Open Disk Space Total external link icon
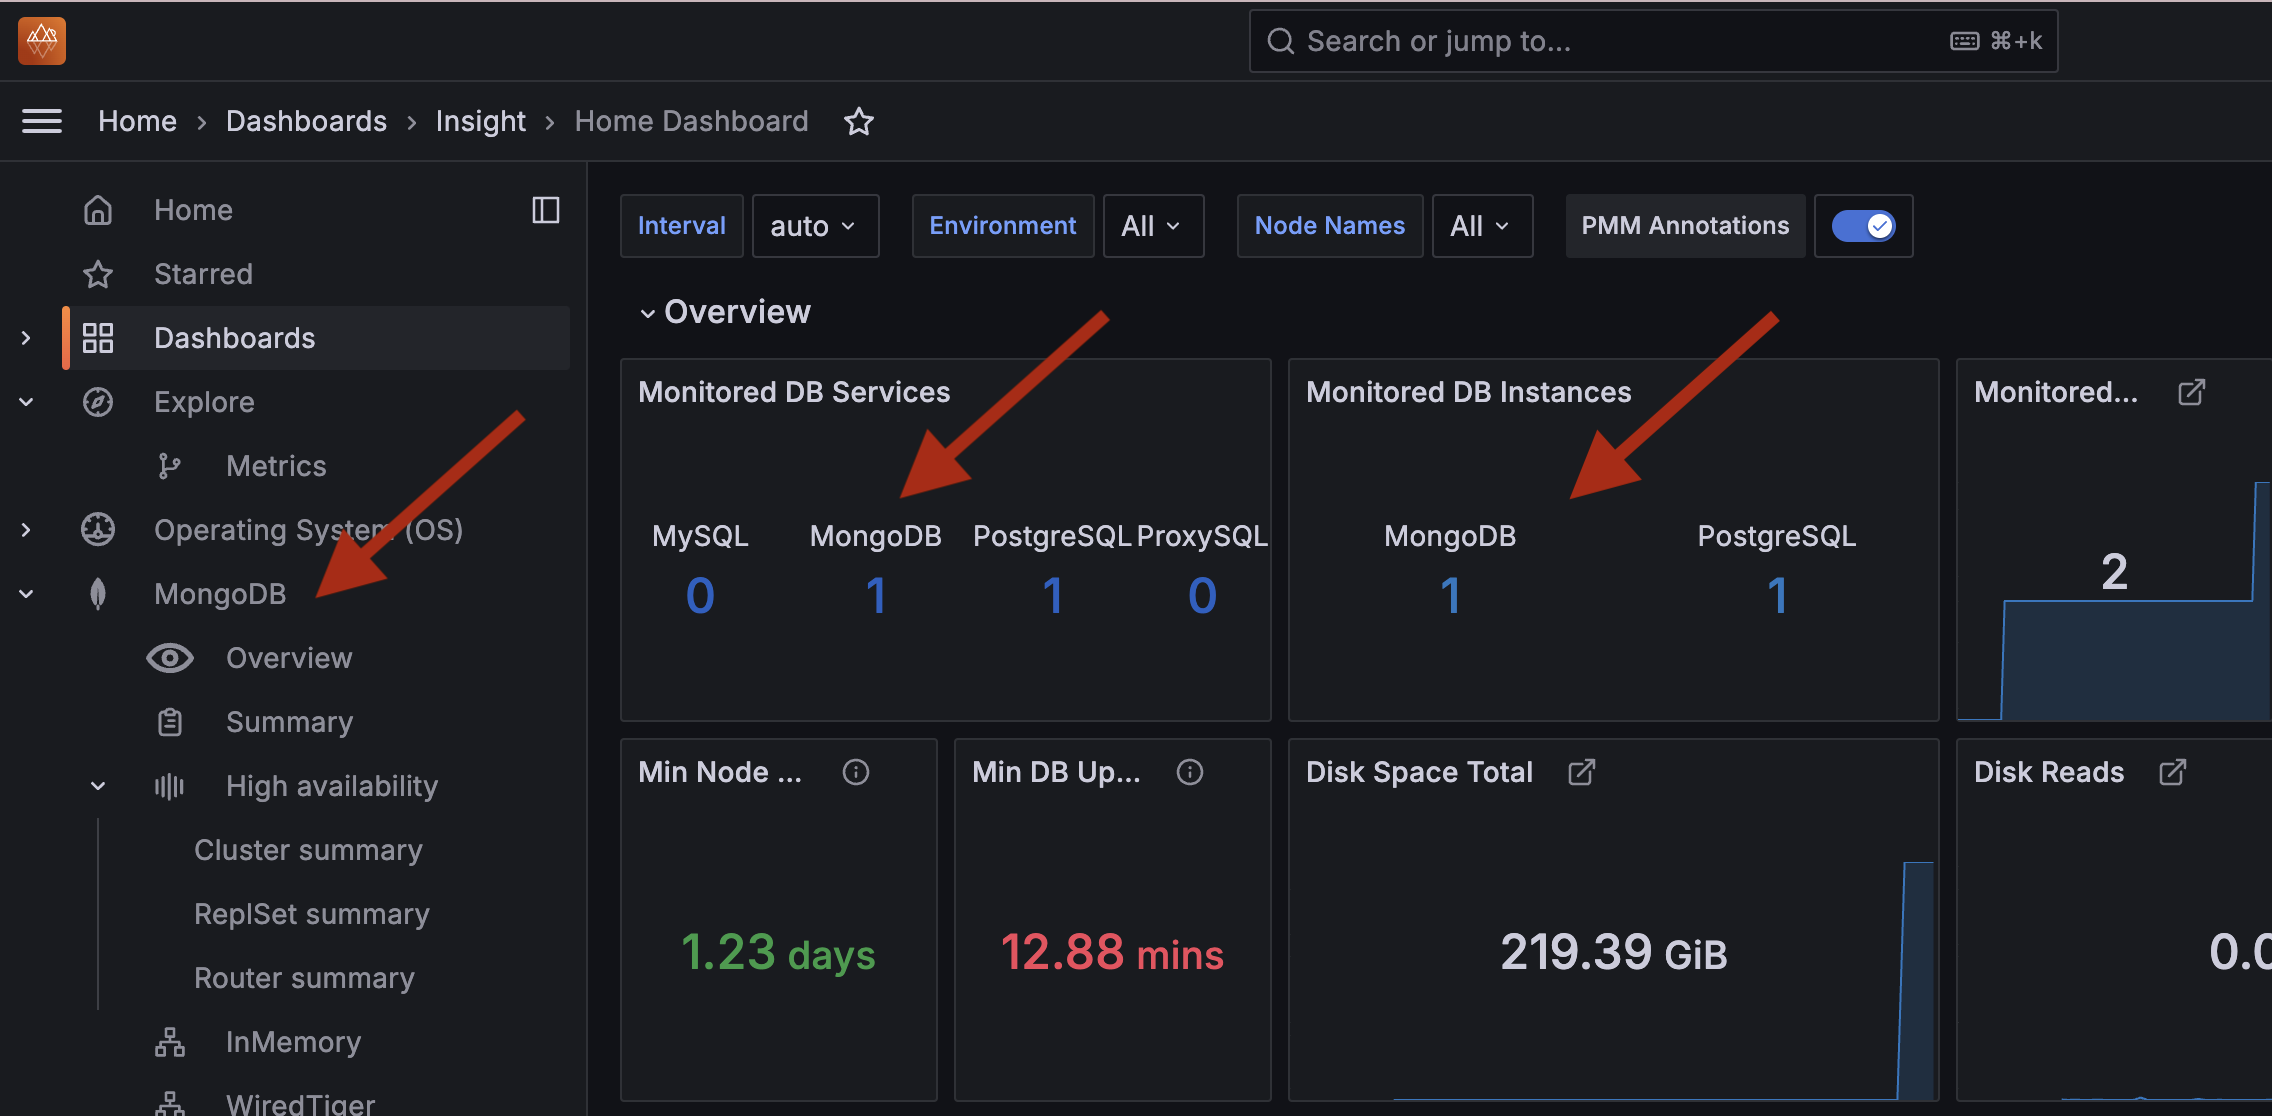Screen dimensions: 2272x1116 click(x=1582, y=772)
